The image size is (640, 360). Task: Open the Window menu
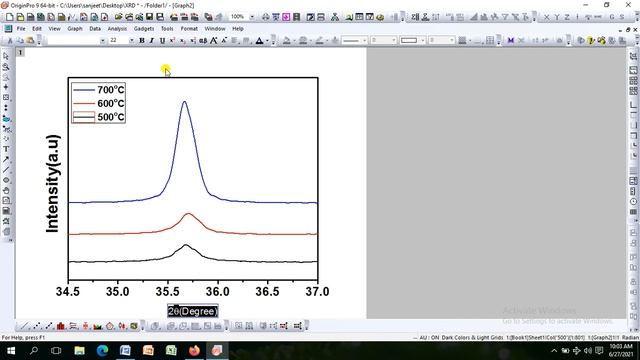215,29
